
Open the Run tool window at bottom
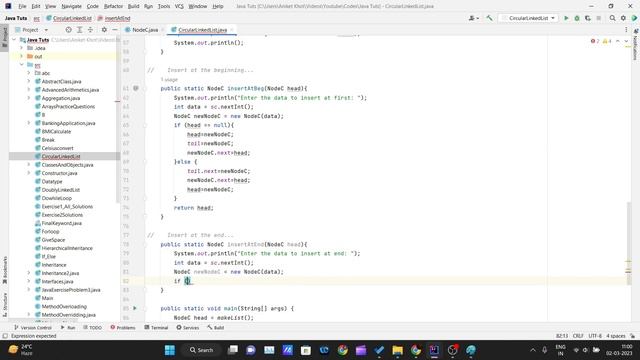coord(68,327)
